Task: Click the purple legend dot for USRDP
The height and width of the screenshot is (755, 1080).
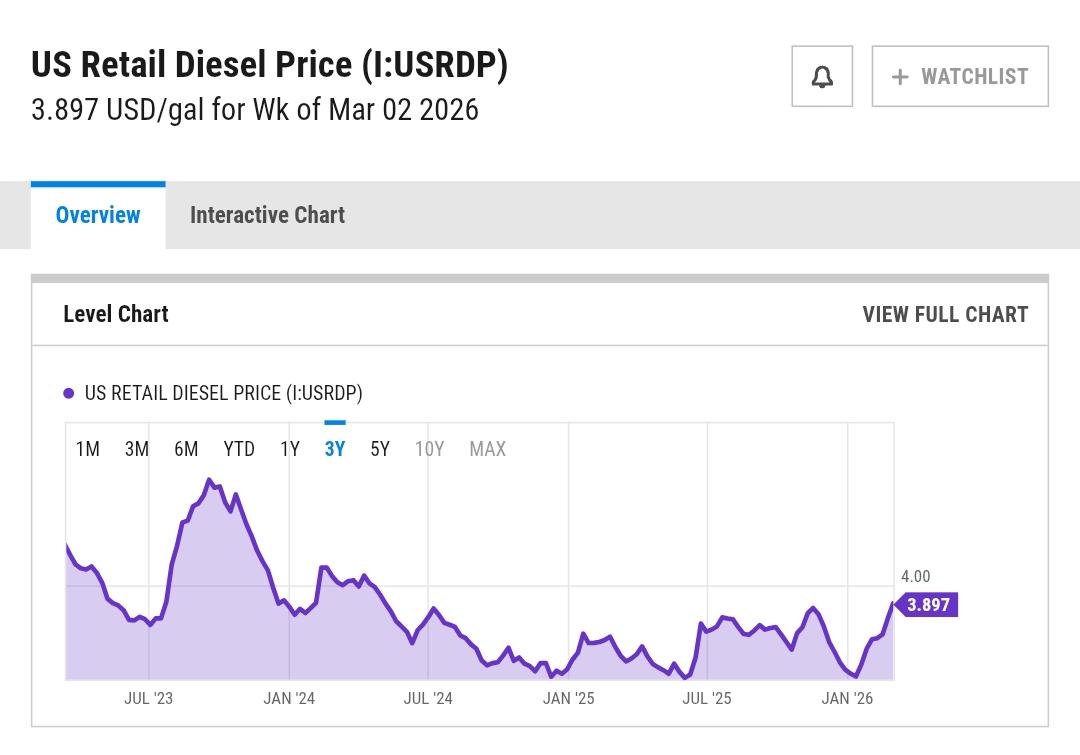Action: (x=69, y=394)
